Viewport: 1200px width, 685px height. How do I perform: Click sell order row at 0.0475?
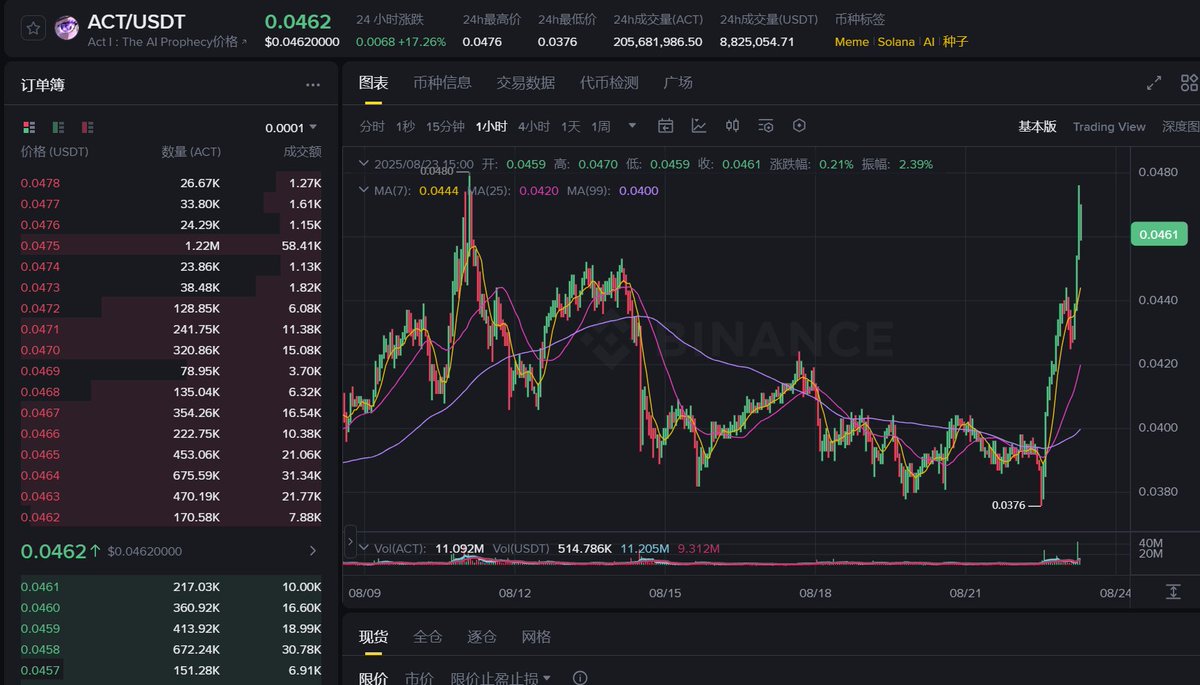point(171,246)
